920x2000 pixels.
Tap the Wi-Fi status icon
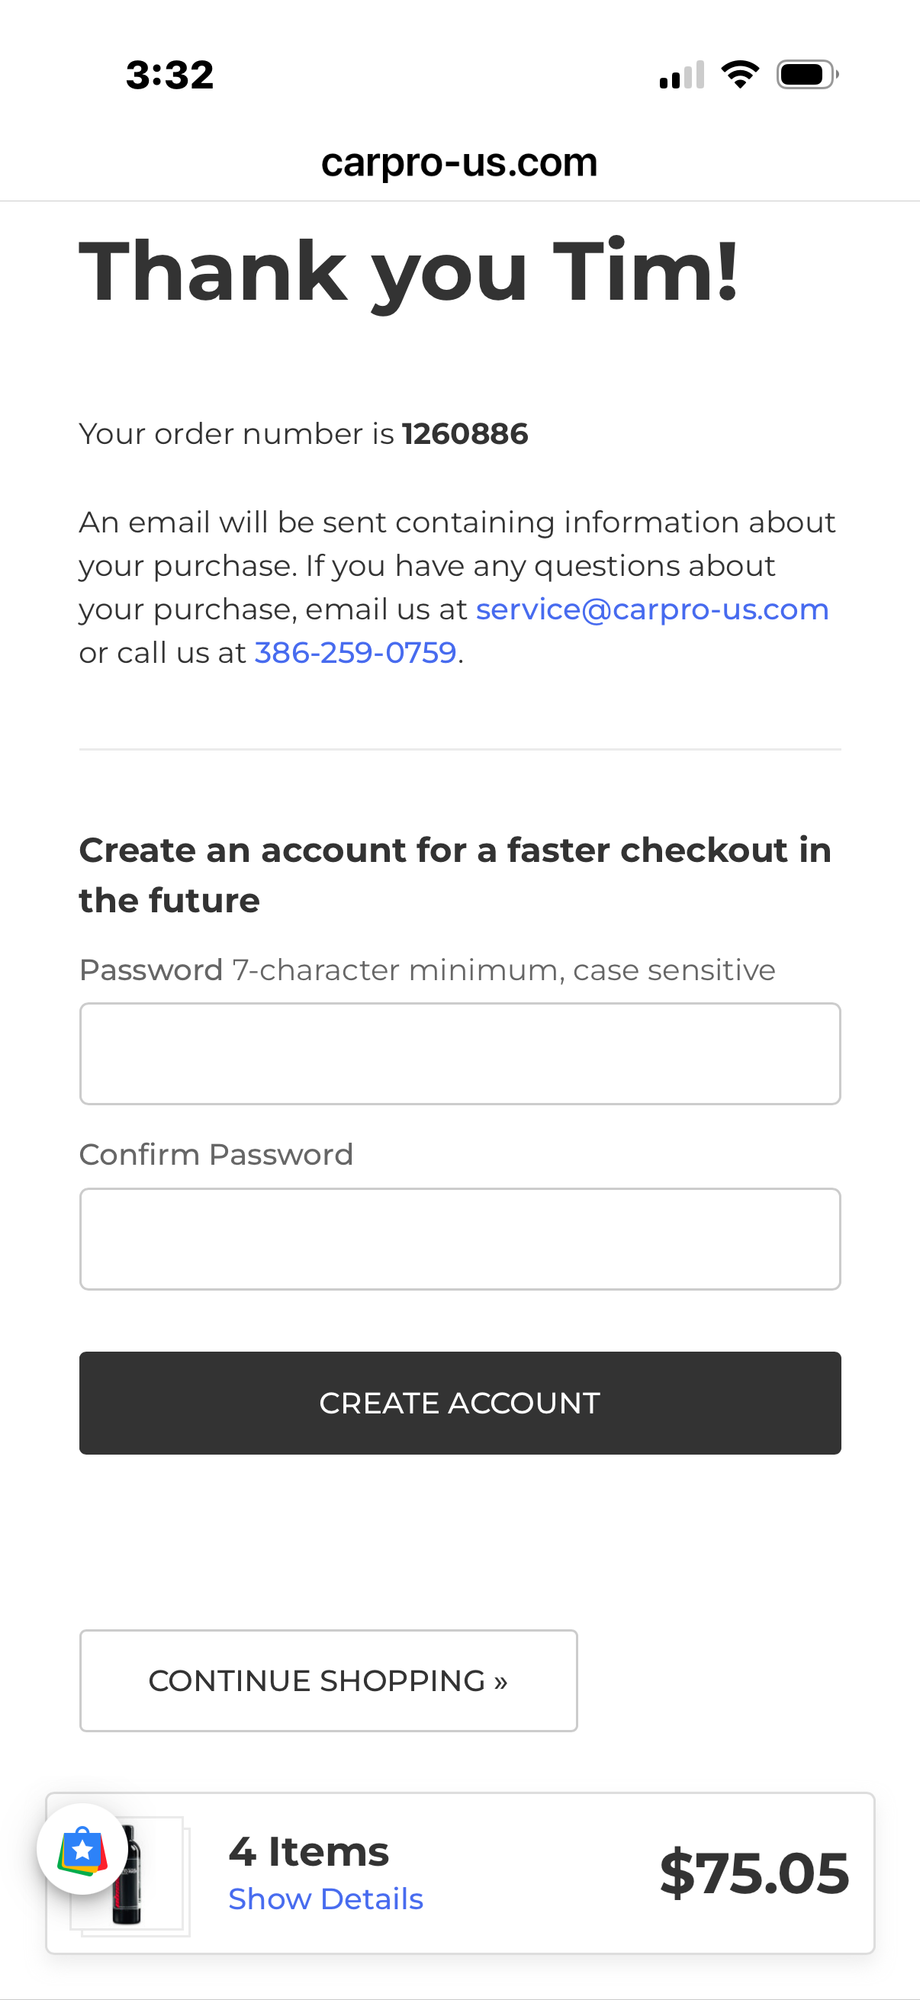coord(740,75)
